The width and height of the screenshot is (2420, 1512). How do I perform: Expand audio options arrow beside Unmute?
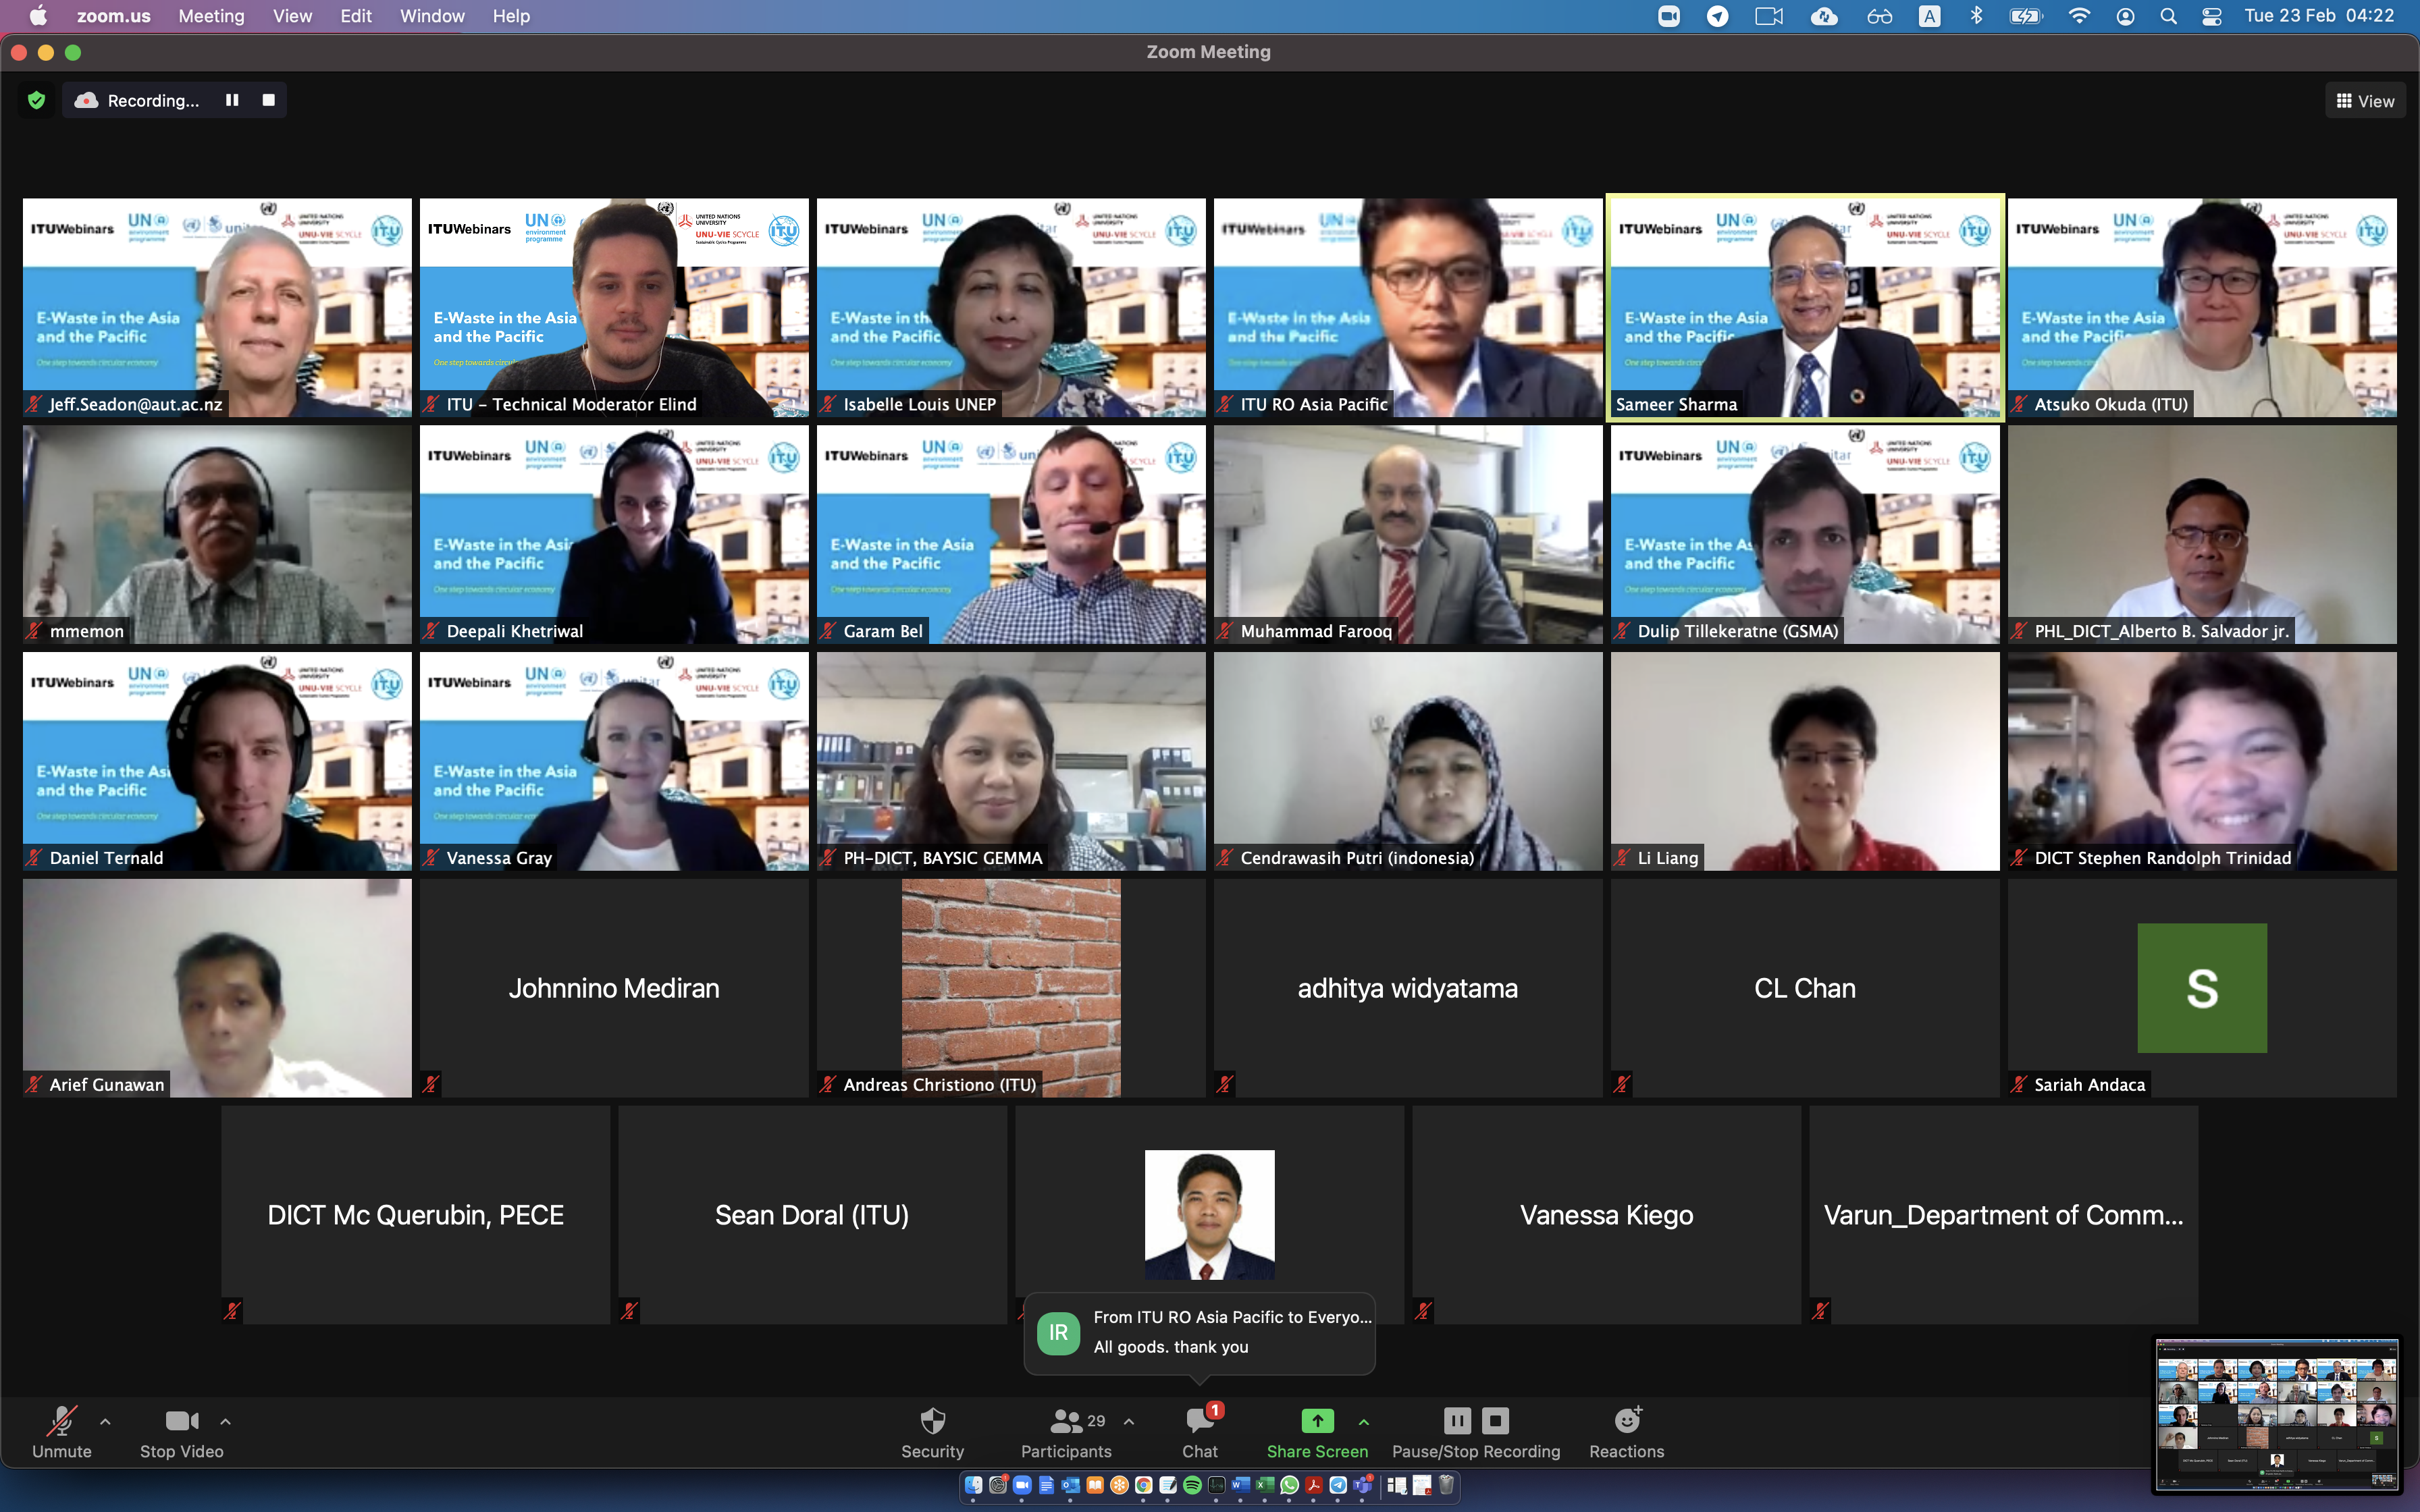(x=105, y=1421)
